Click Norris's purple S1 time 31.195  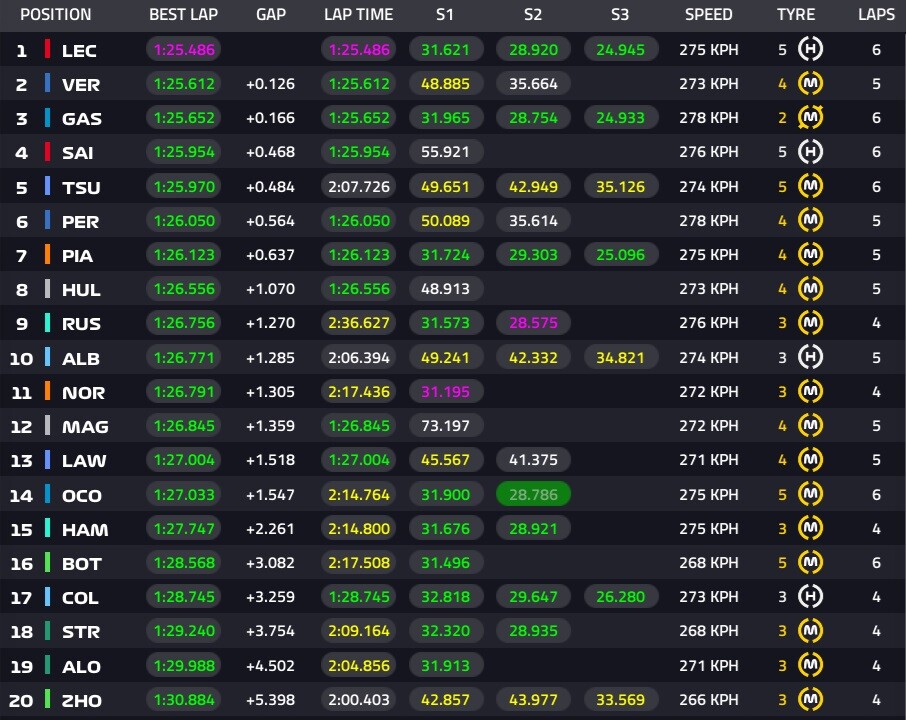pyautogui.click(x=445, y=391)
